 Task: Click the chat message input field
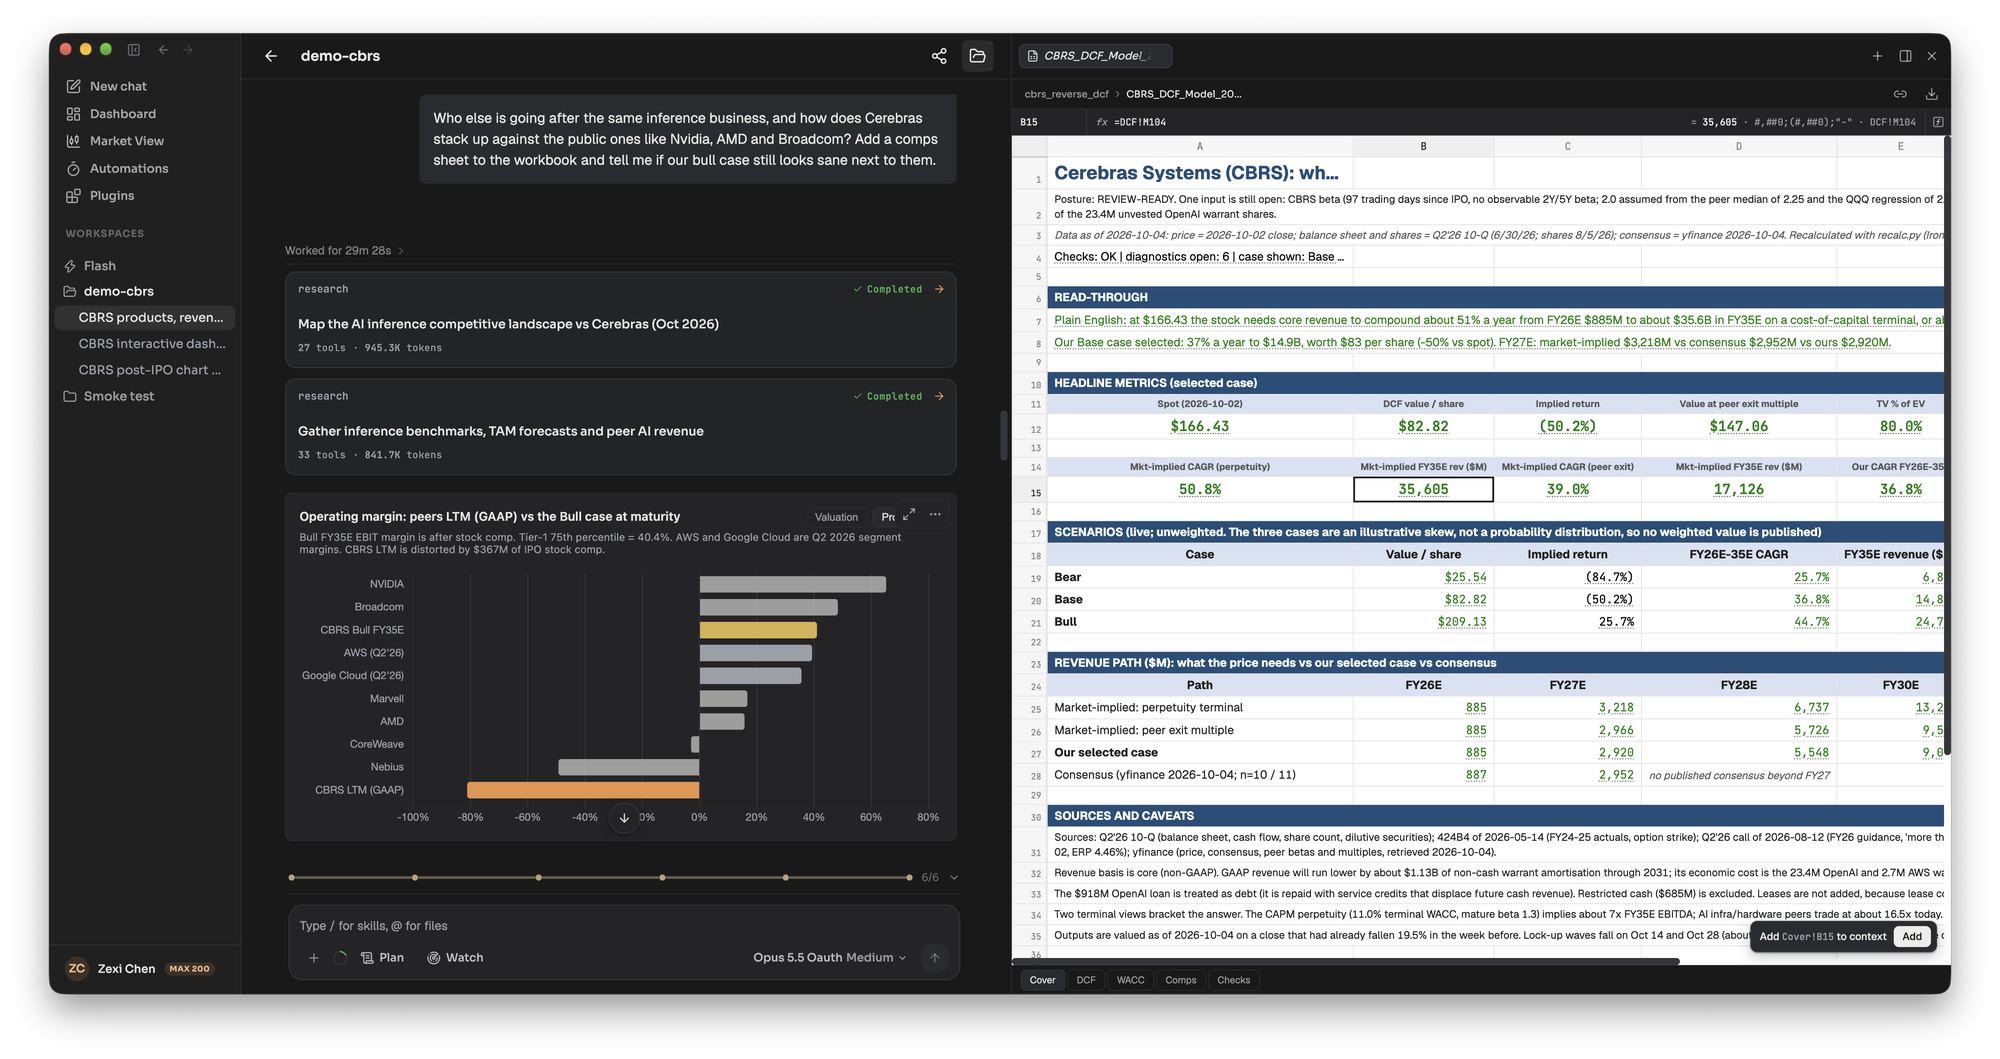[623, 926]
